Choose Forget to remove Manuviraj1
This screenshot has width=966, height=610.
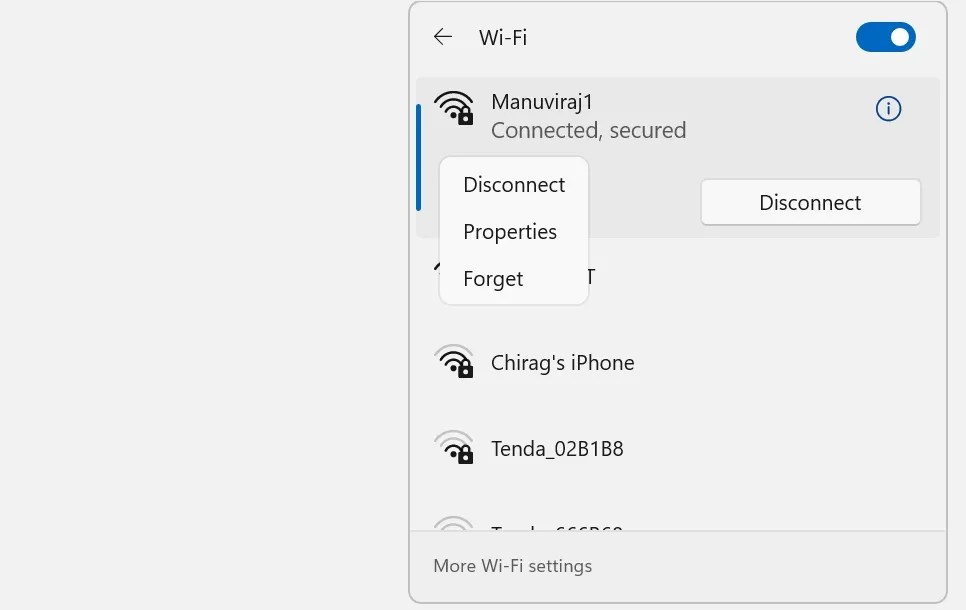492,278
